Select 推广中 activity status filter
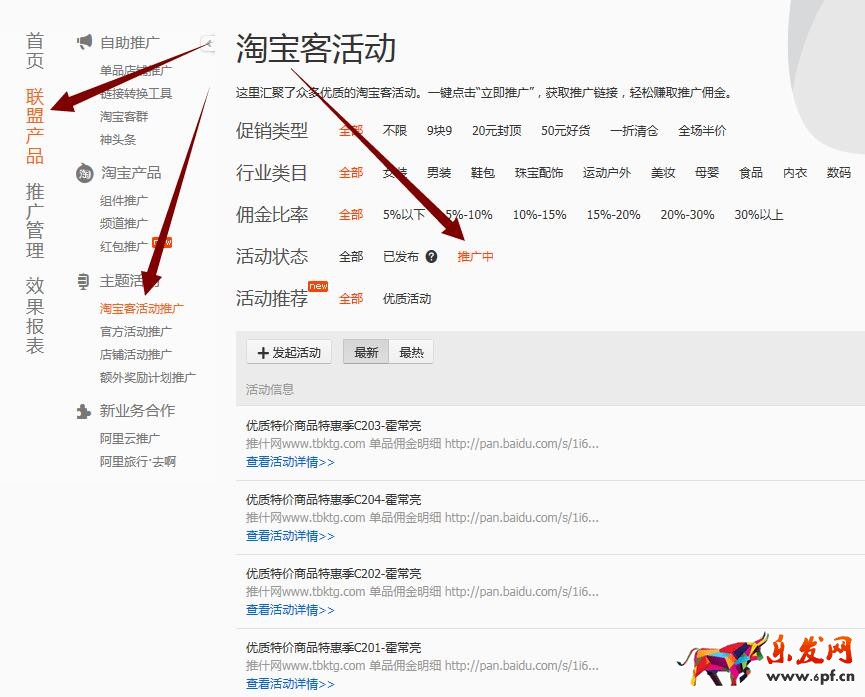The image size is (865, 697). (475, 257)
